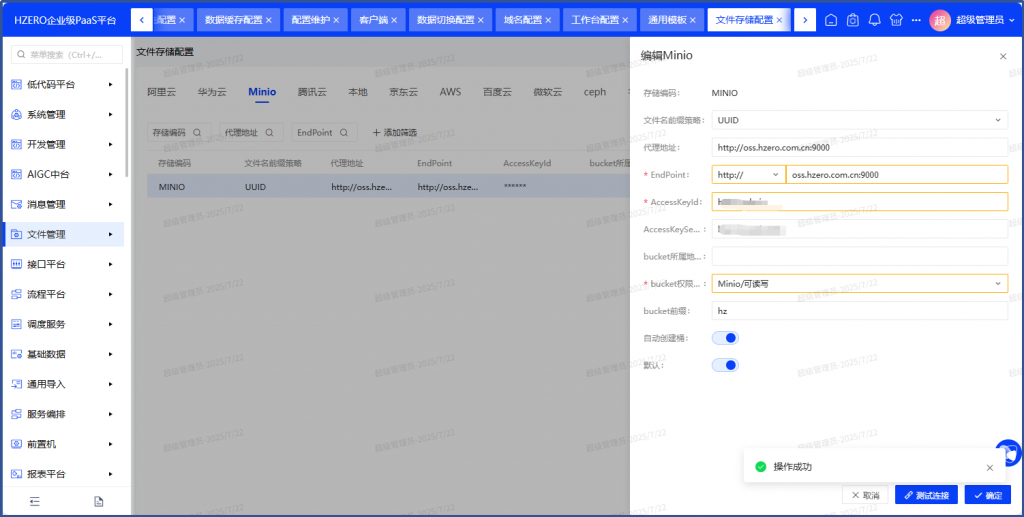Viewport: 1024px width, 517px height.
Task: Click the 确定 button
Action: tap(987, 495)
